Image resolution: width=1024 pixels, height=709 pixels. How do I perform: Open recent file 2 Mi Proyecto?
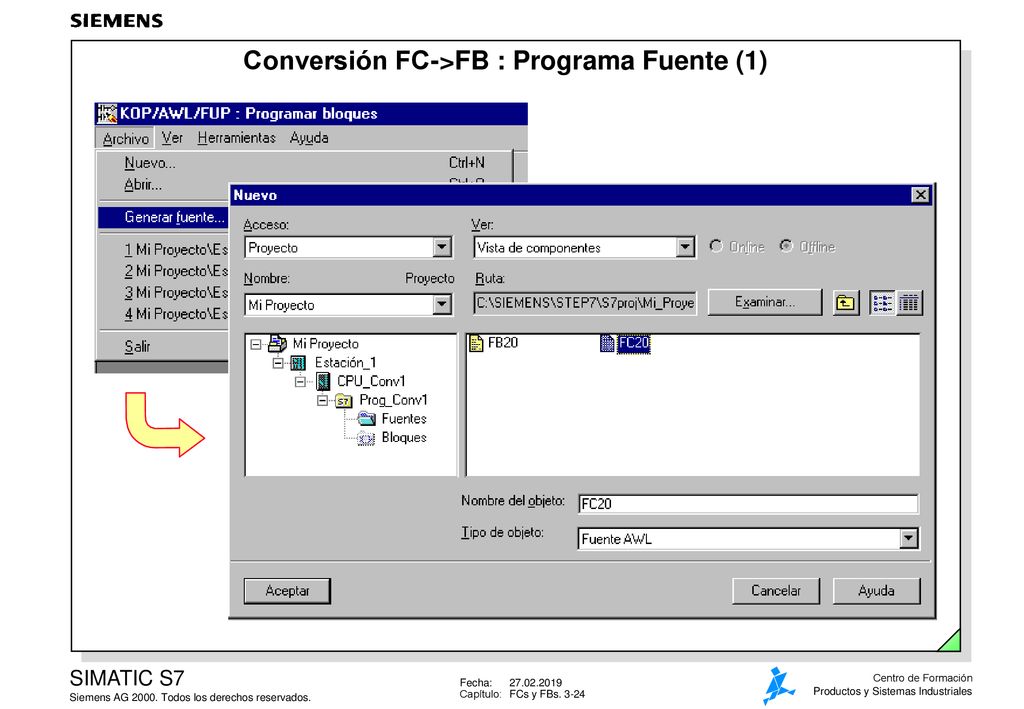coord(164,271)
